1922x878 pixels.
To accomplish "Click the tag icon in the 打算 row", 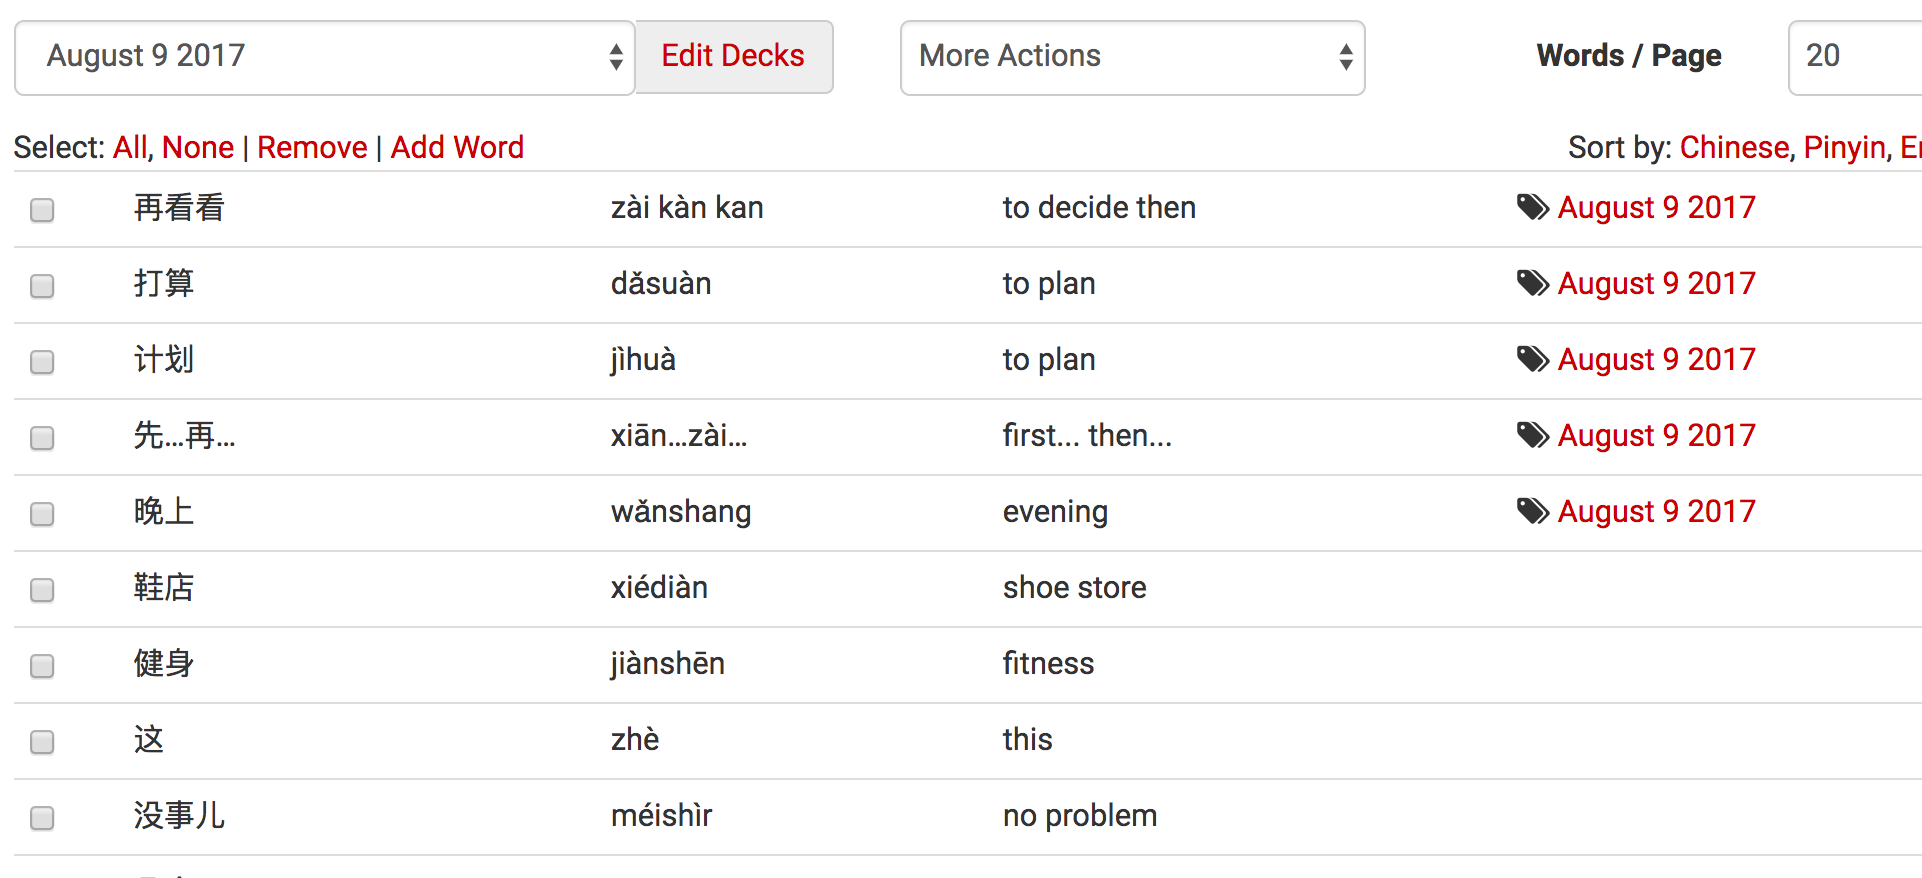I will pos(1532,283).
